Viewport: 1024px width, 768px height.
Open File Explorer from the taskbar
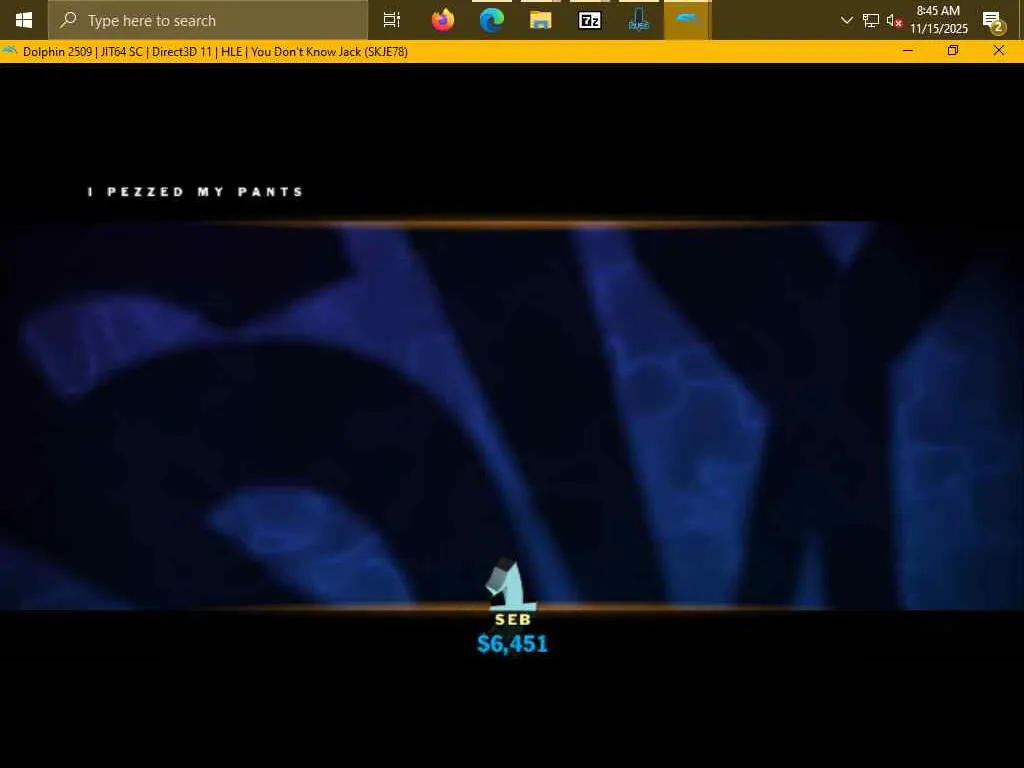click(541, 20)
